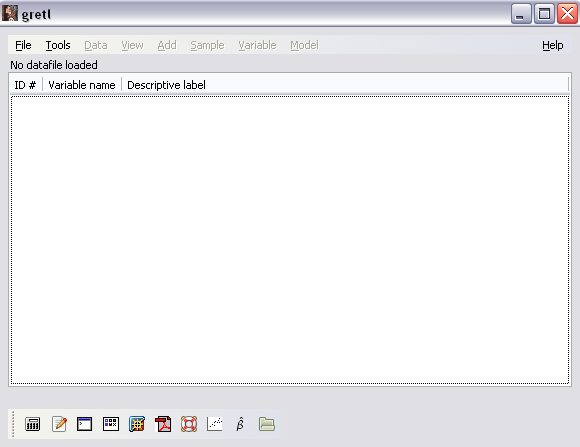
Task: Open the OLS beta-hat model icon
Action: (x=240, y=424)
